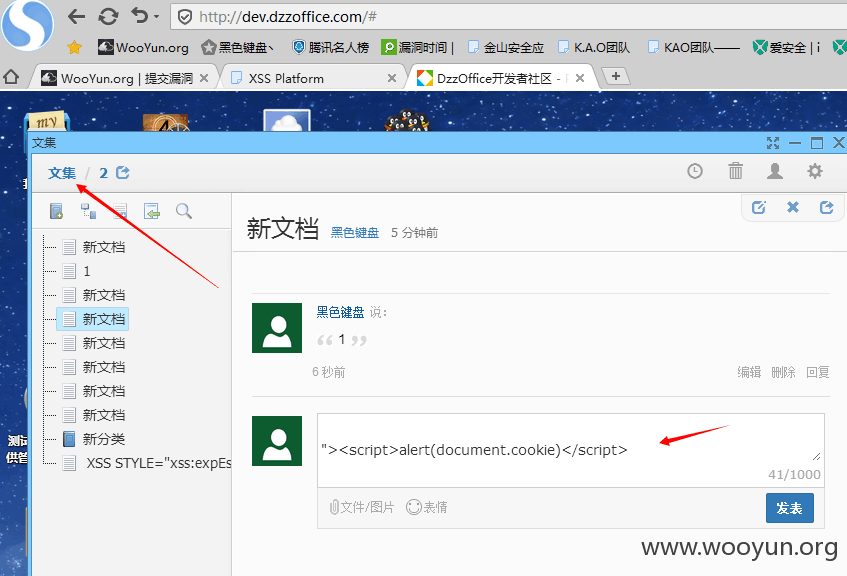The image size is (847, 576).
Task: Click the address bar URL field
Action: (508, 17)
